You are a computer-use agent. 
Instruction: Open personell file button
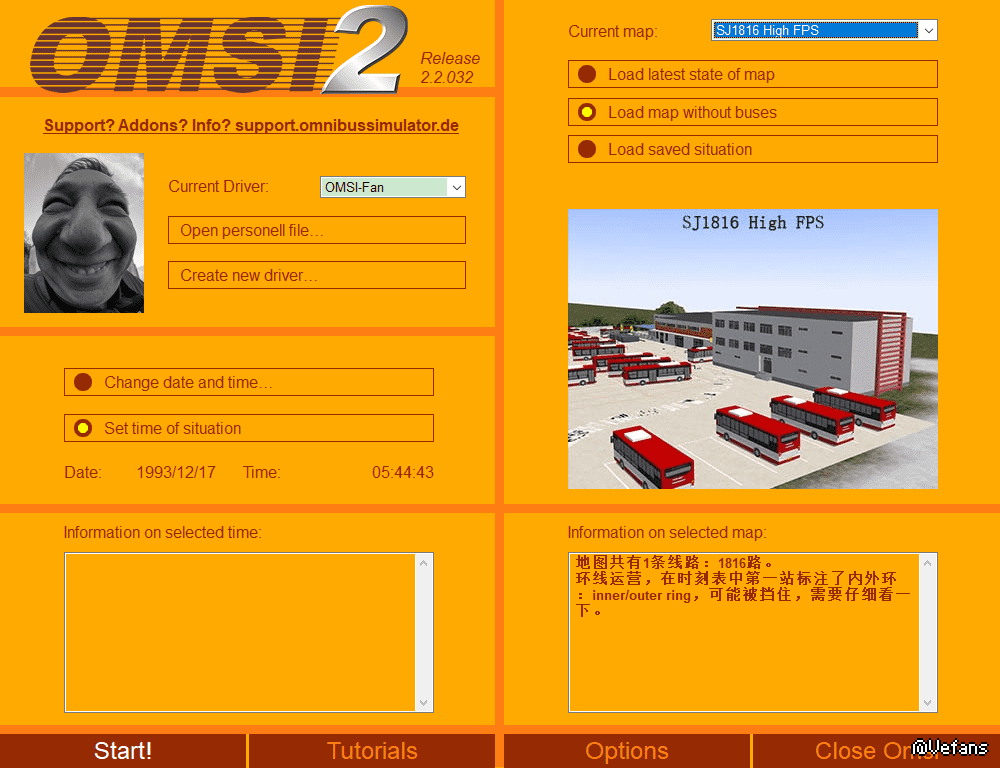coord(317,230)
